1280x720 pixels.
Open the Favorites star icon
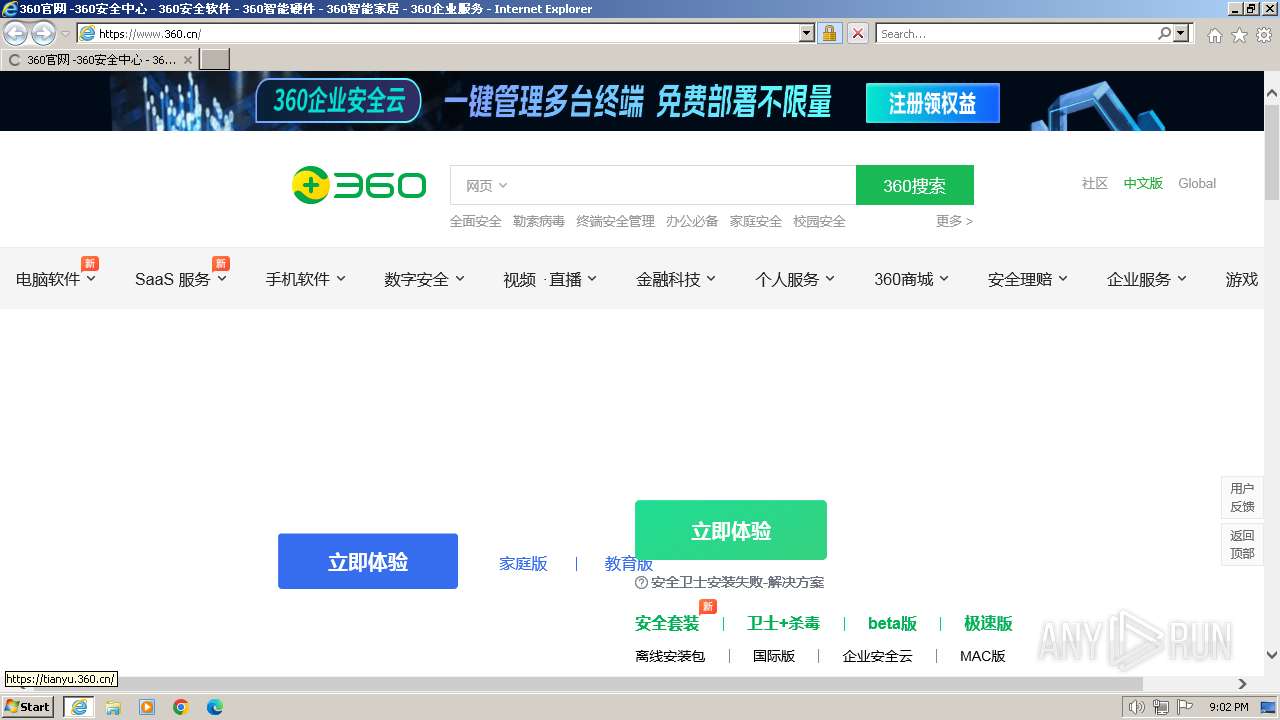click(1239, 35)
